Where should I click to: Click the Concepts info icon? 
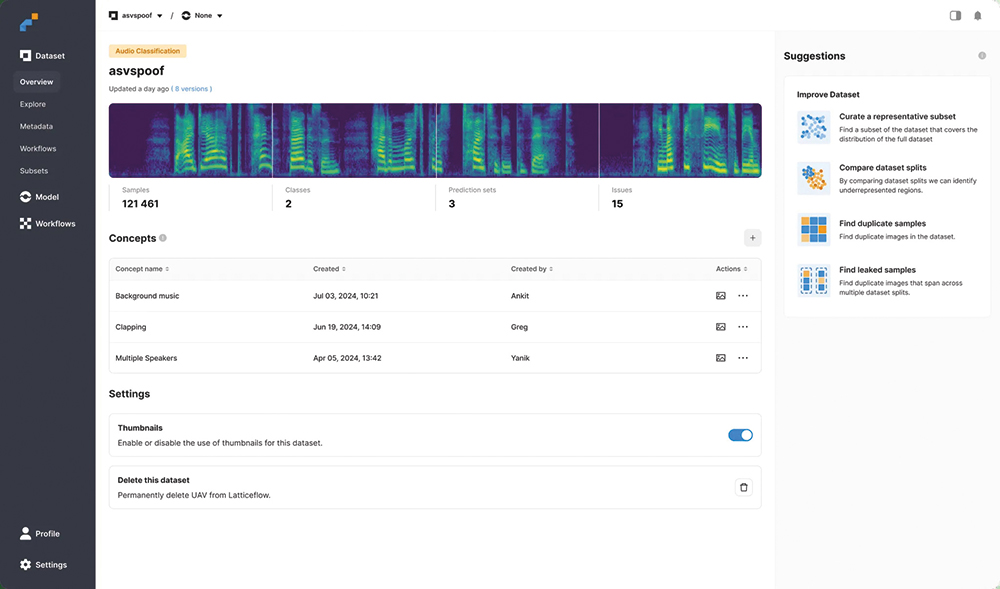163,238
